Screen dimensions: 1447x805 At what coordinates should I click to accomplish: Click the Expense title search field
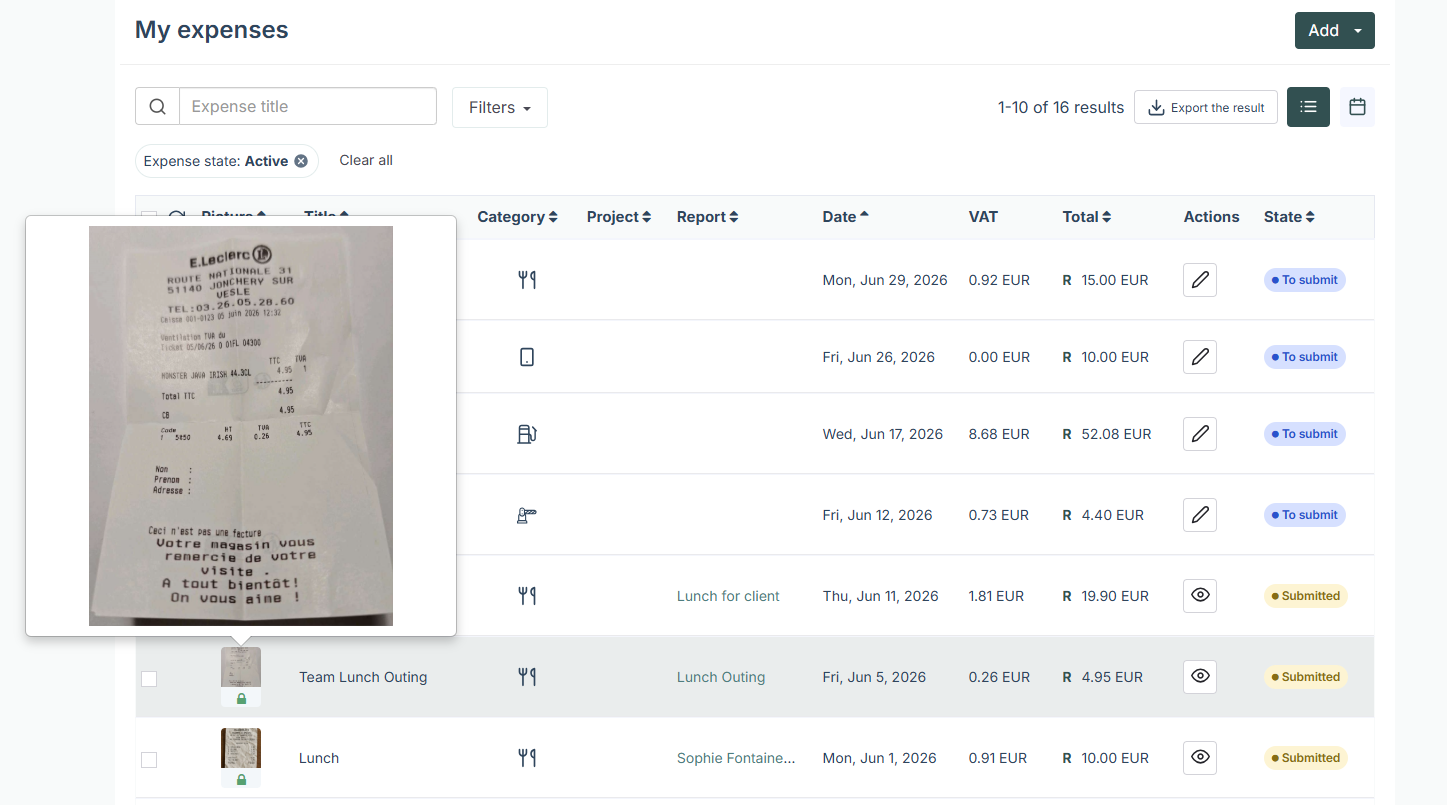point(308,107)
